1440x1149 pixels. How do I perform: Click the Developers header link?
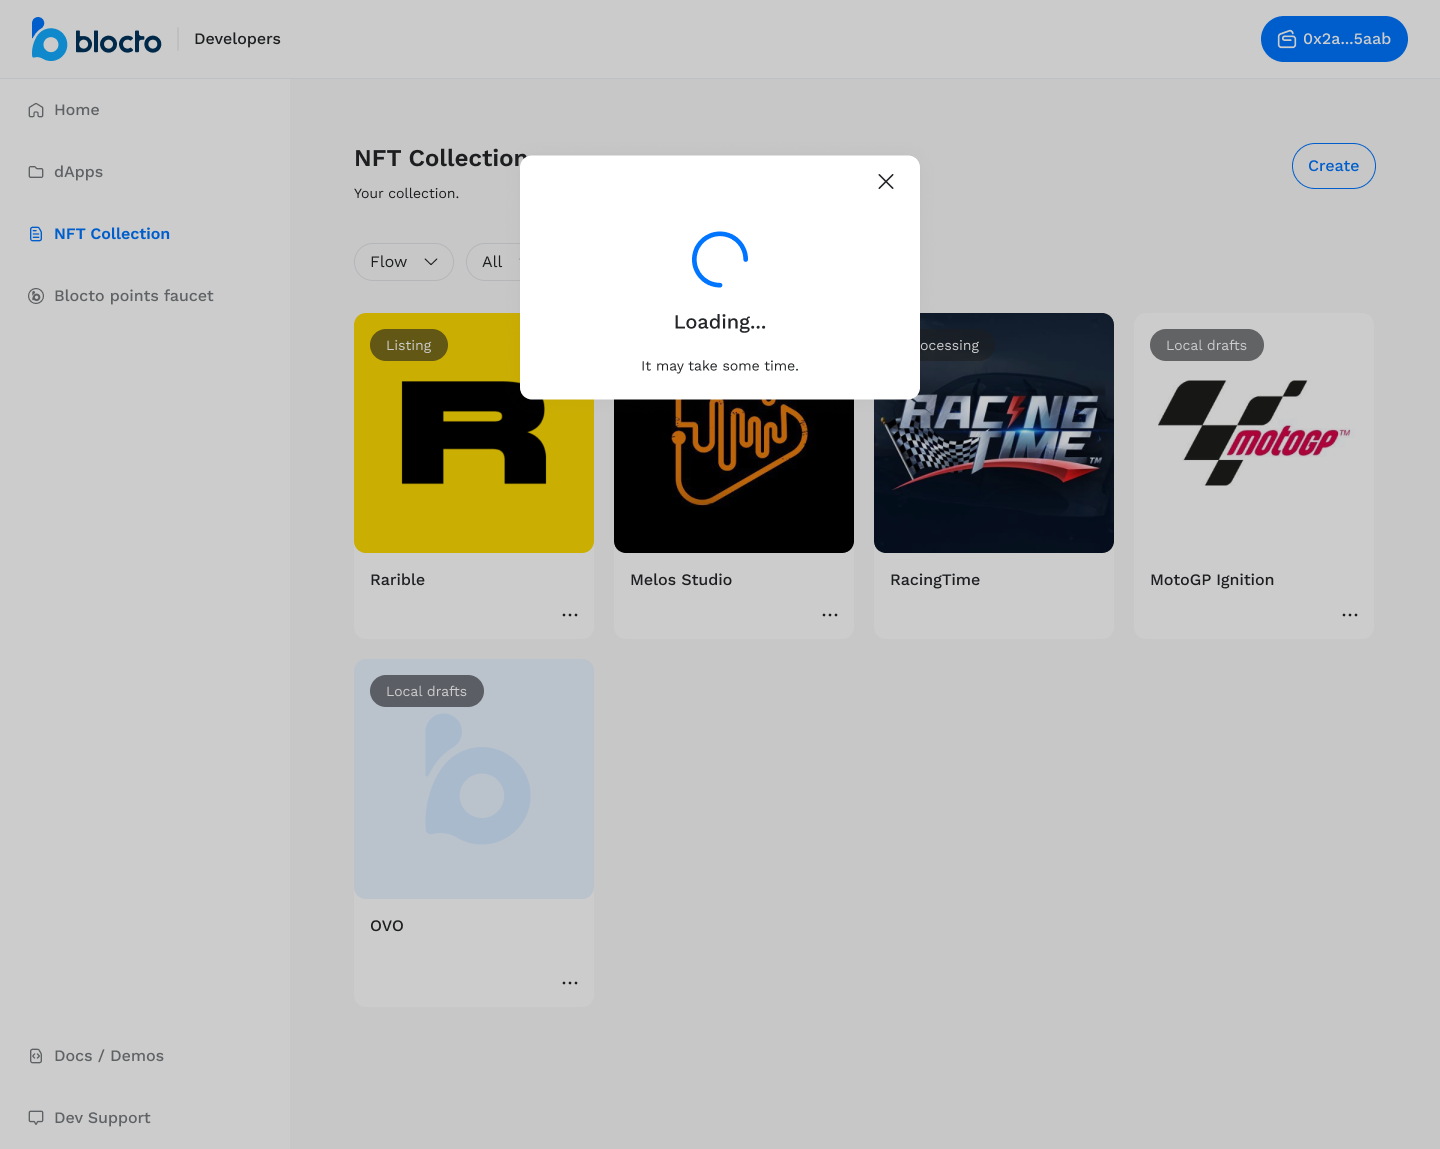point(237,39)
